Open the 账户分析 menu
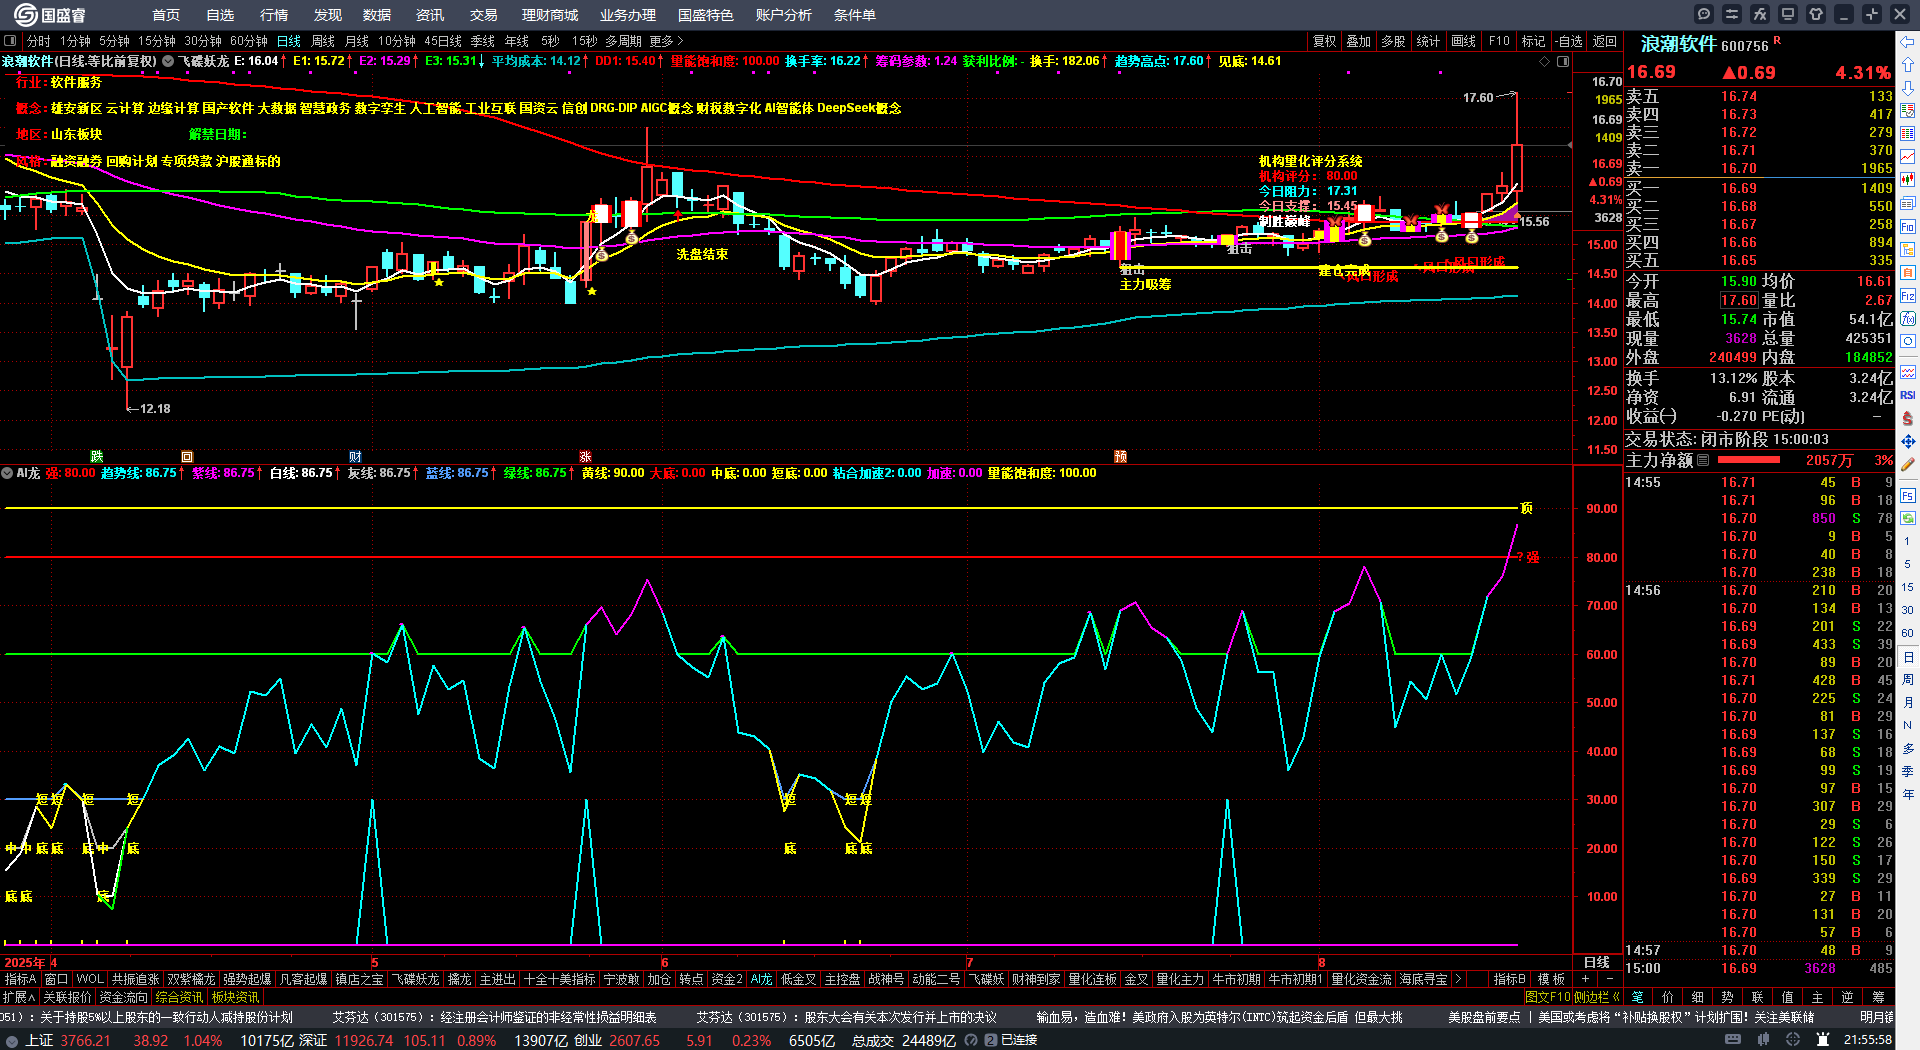This screenshot has height=1050, width=1920. click(x=784, y=15)
